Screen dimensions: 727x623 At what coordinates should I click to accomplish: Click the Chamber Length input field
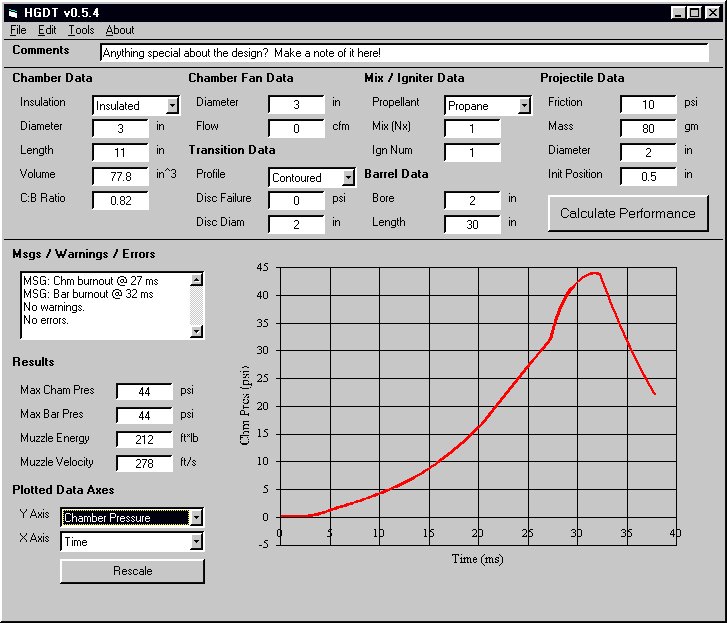(x=120, y=152)
